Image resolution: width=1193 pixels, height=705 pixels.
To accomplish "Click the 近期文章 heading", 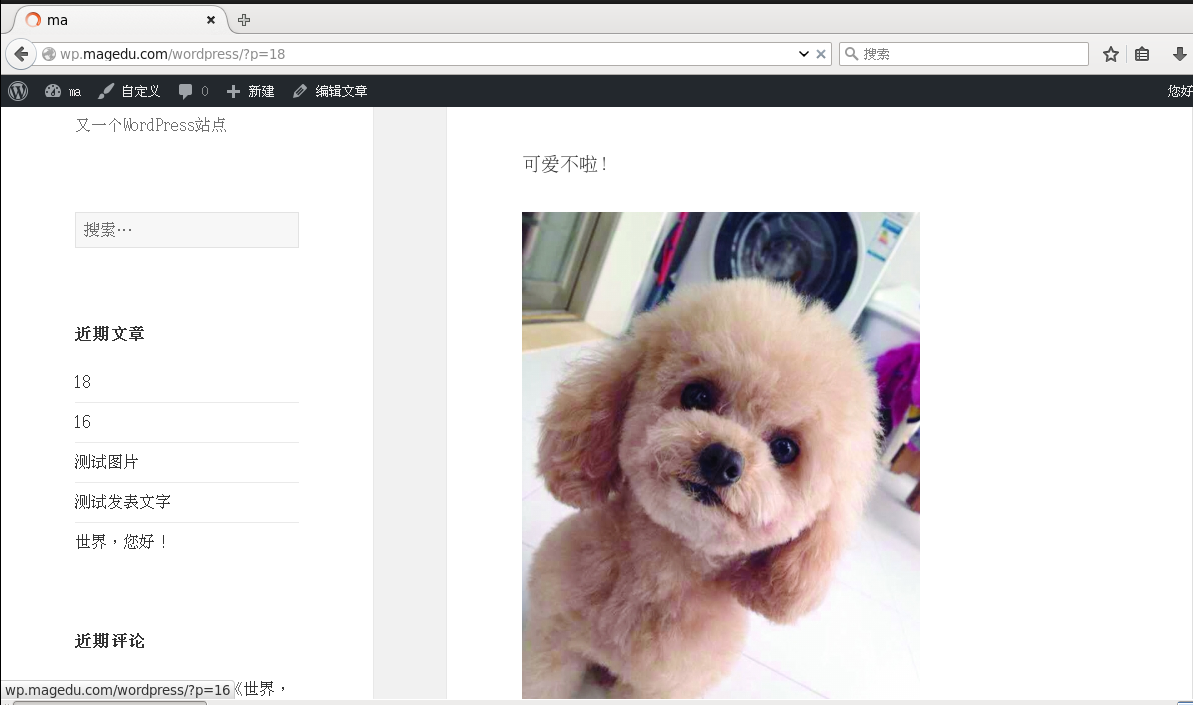I will 110,334.
